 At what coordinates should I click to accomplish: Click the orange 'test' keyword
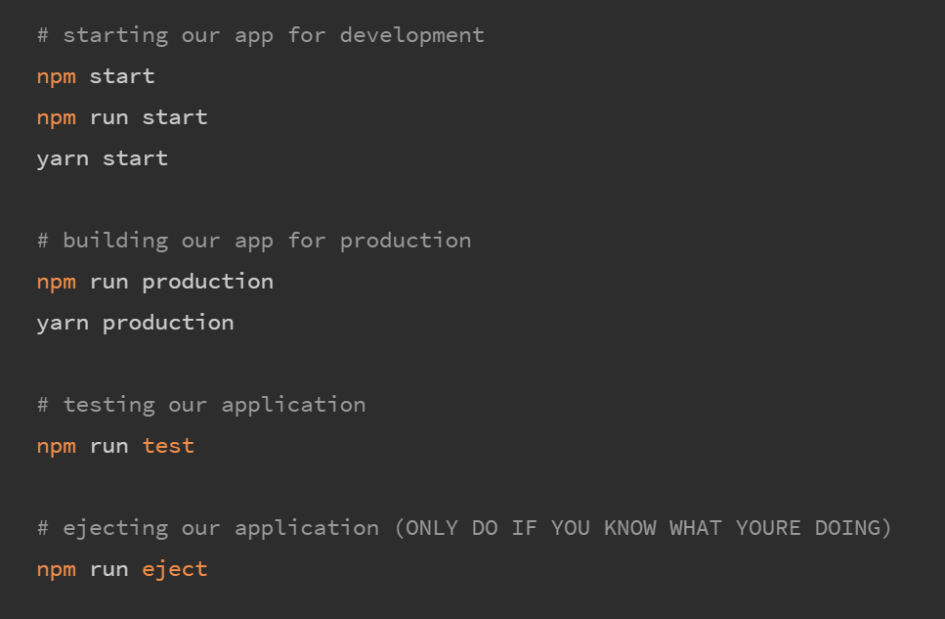click(168, 446)
